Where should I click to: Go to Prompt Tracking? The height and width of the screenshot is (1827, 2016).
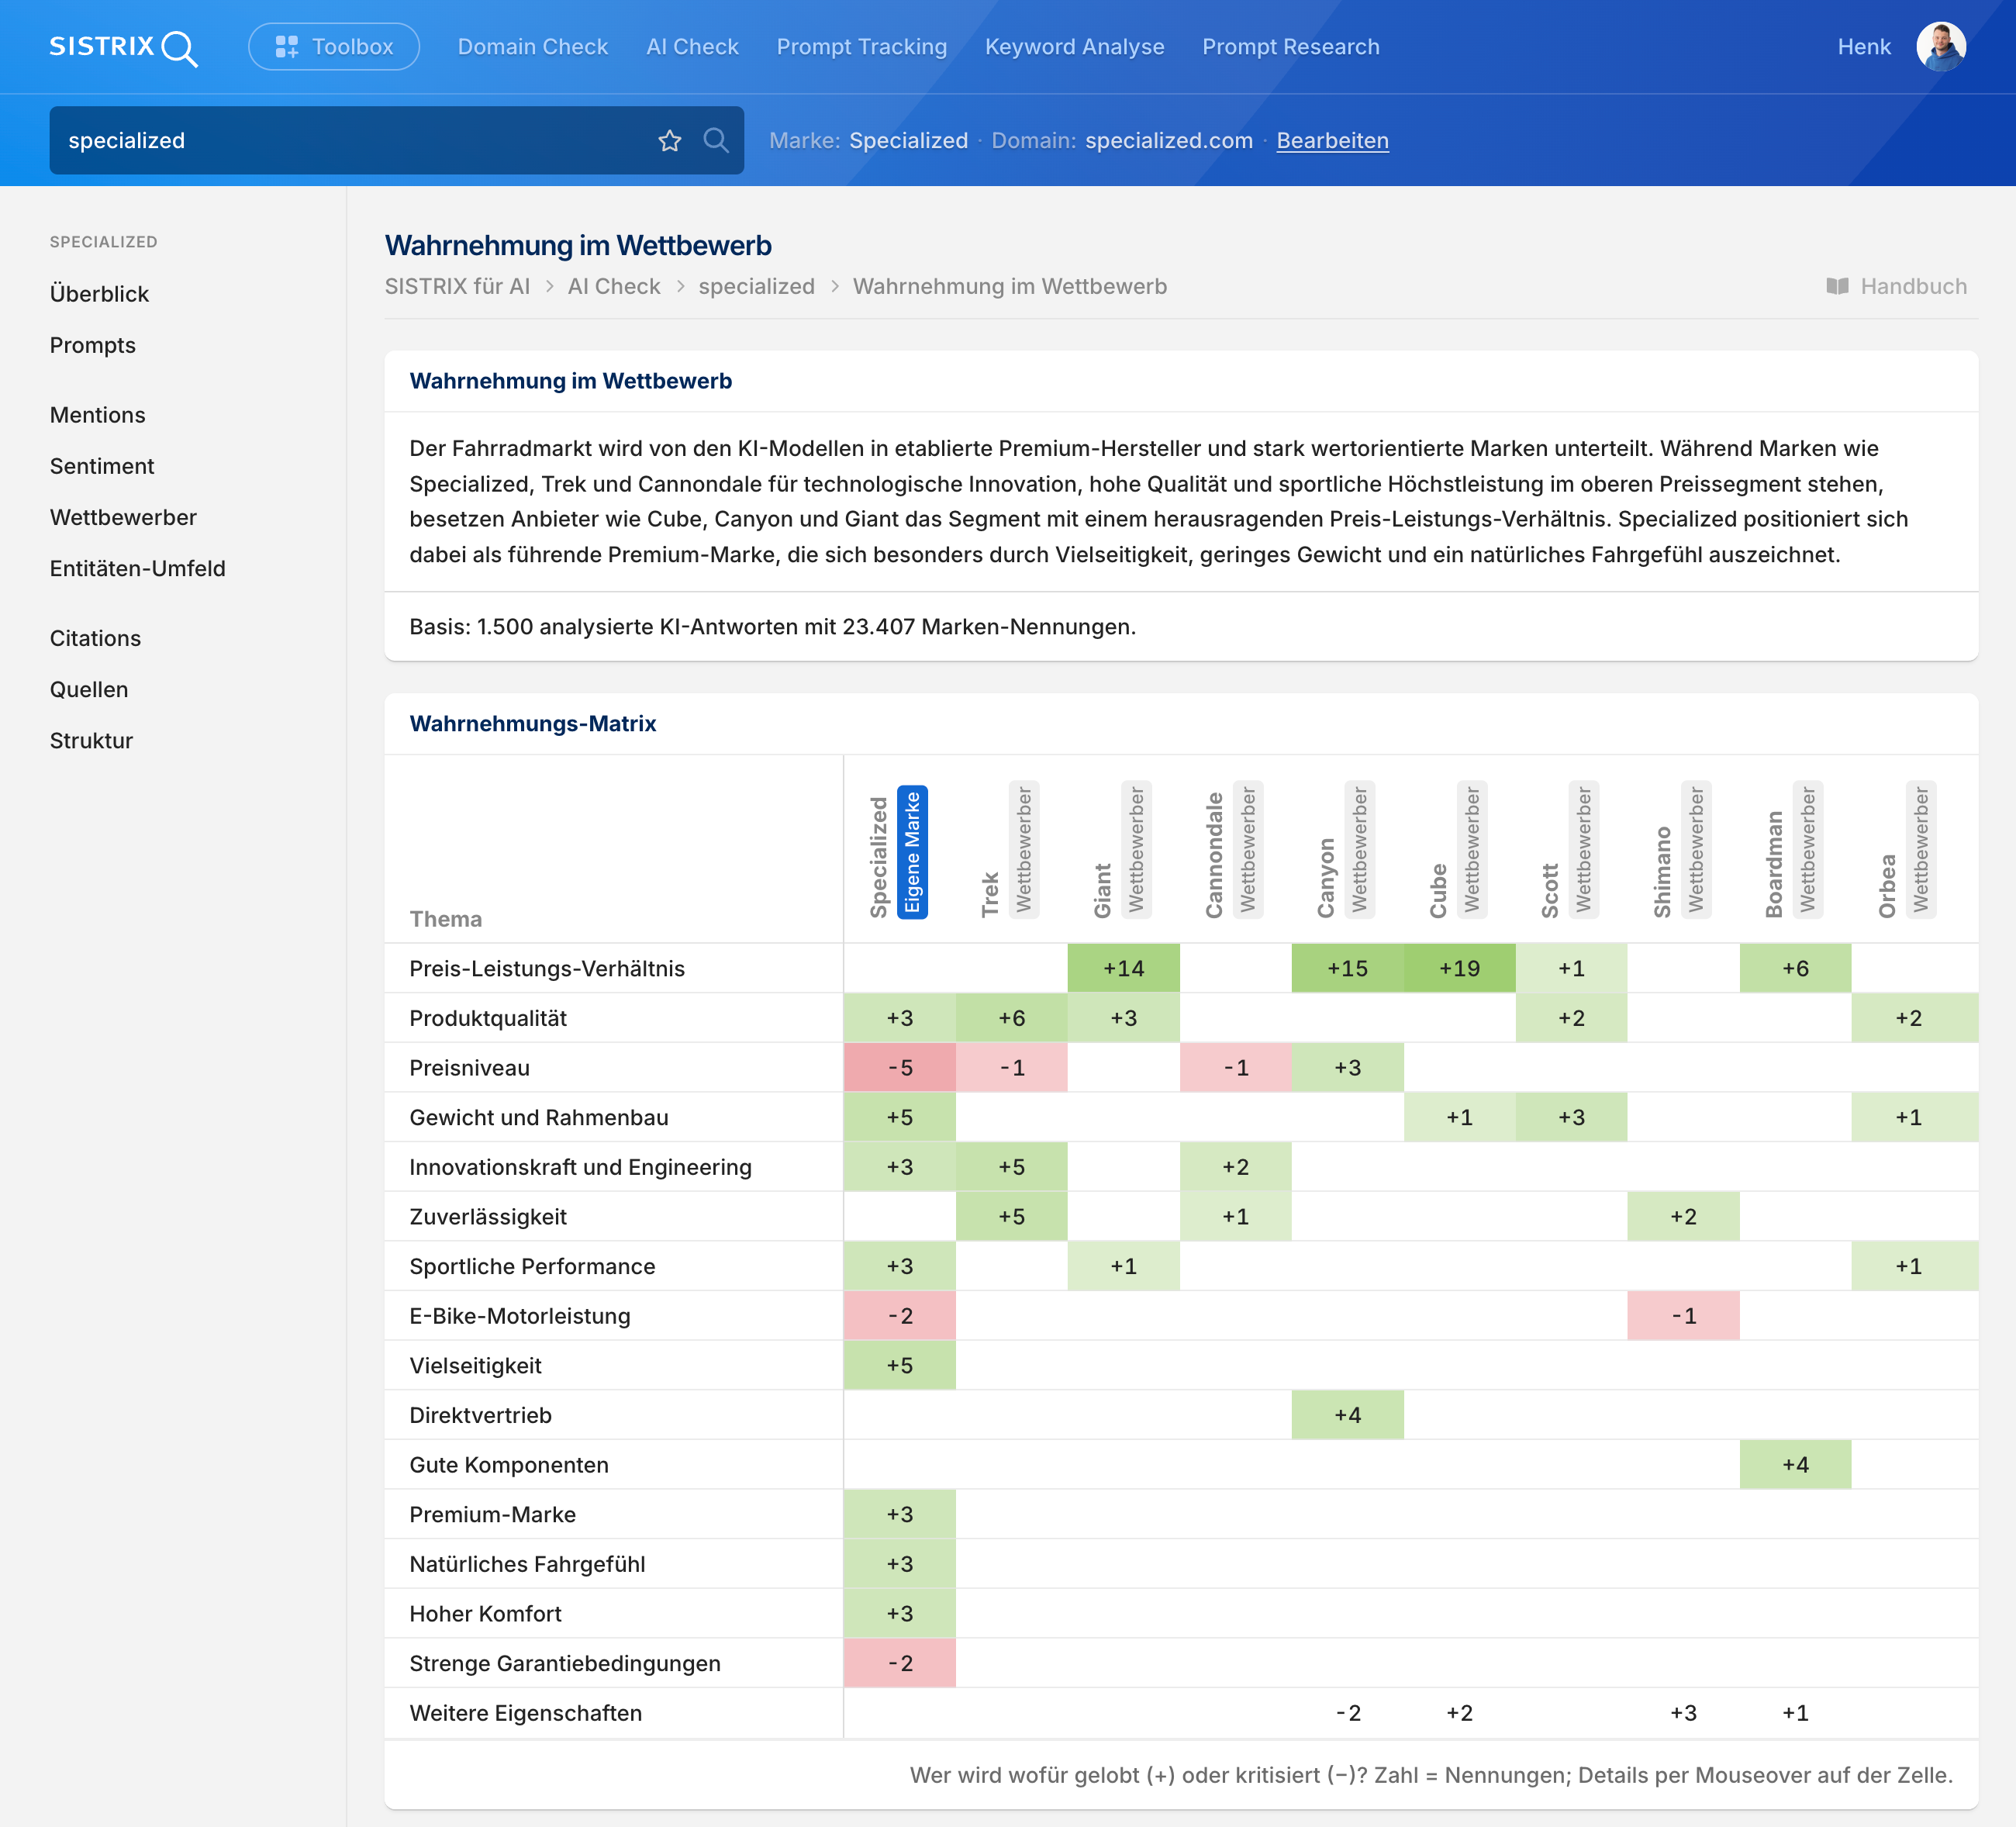click(861, 47)
